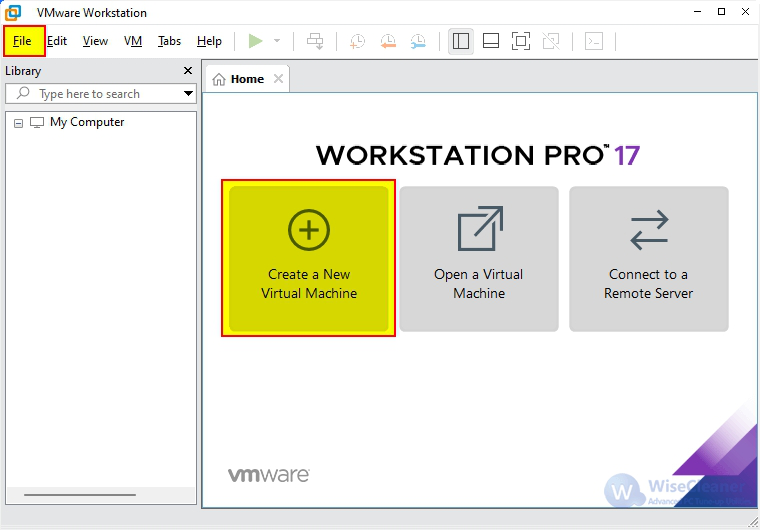Expand the power options dropdown arrow
Image resolution: width=760 pixels, height=530 pixels.
tap(277, 41)
